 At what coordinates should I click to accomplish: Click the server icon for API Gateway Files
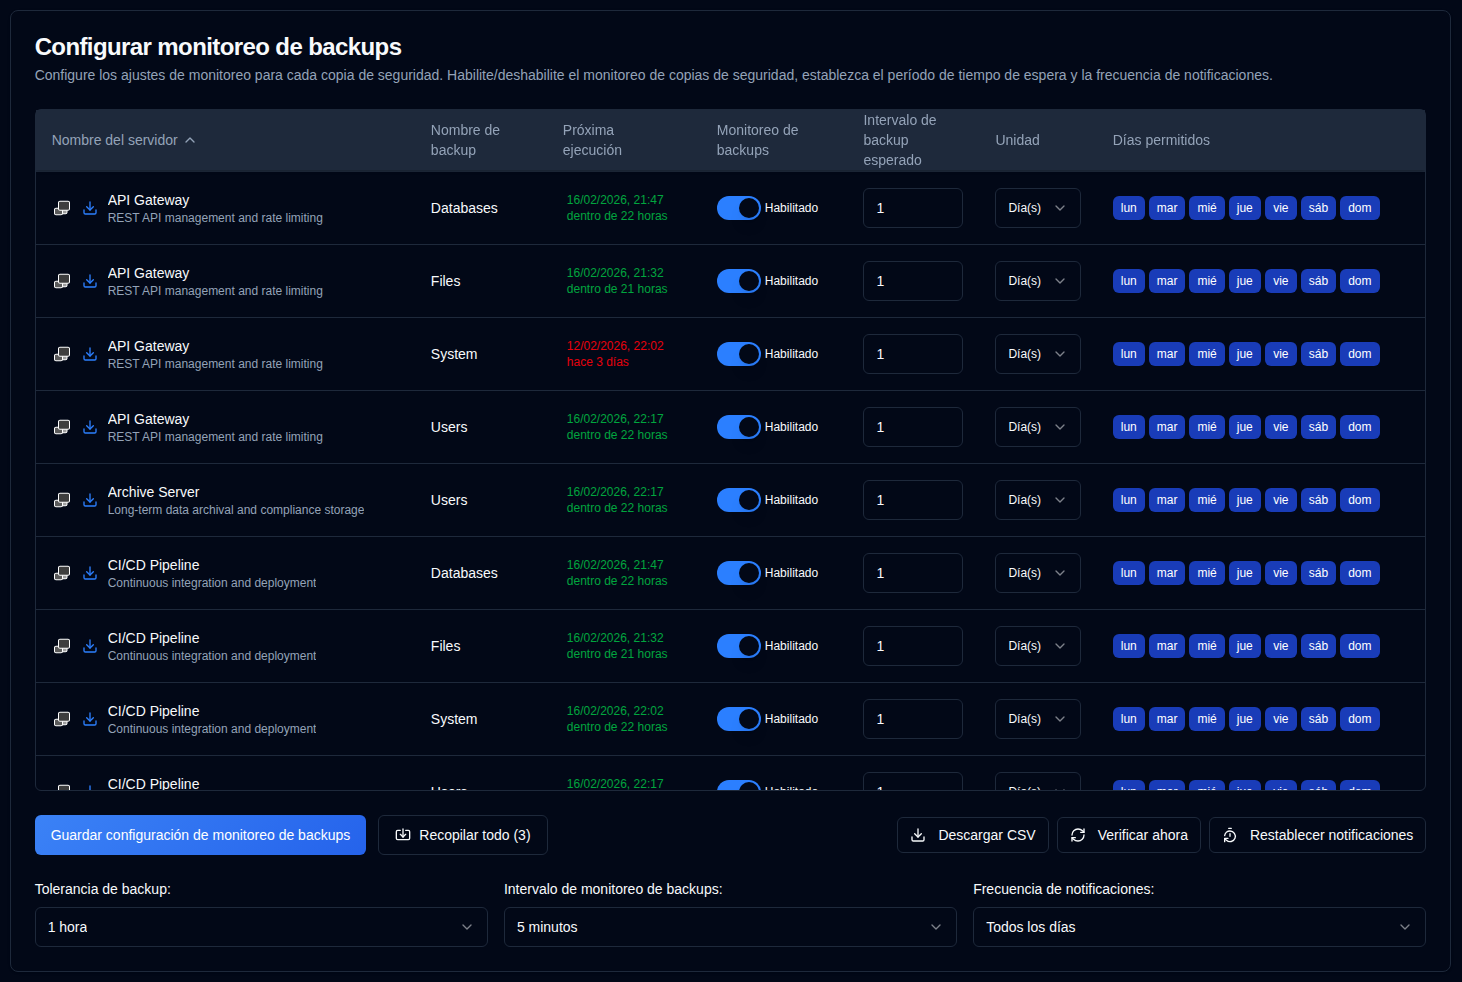point(62,281)
